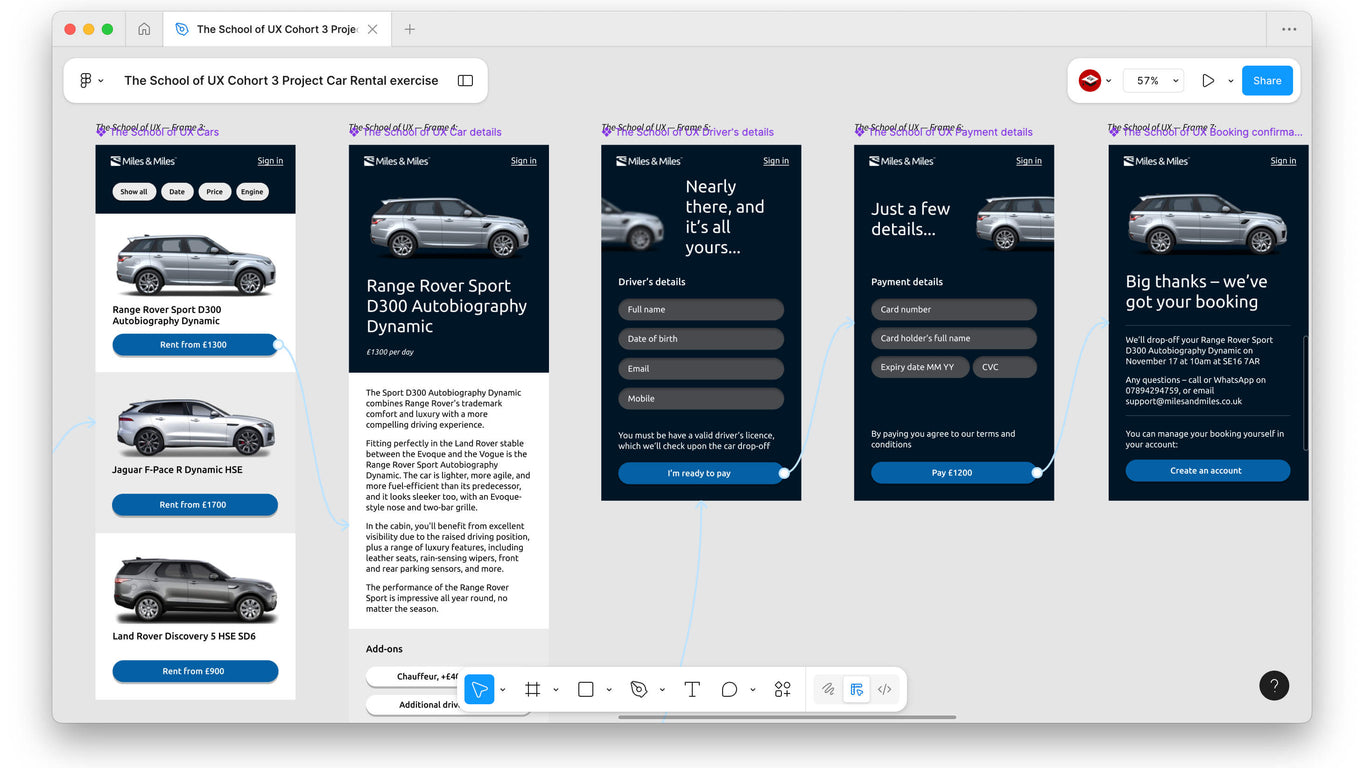Open the present options chevron beside Play
The image size is (1364, 768).
point(1230,81)
